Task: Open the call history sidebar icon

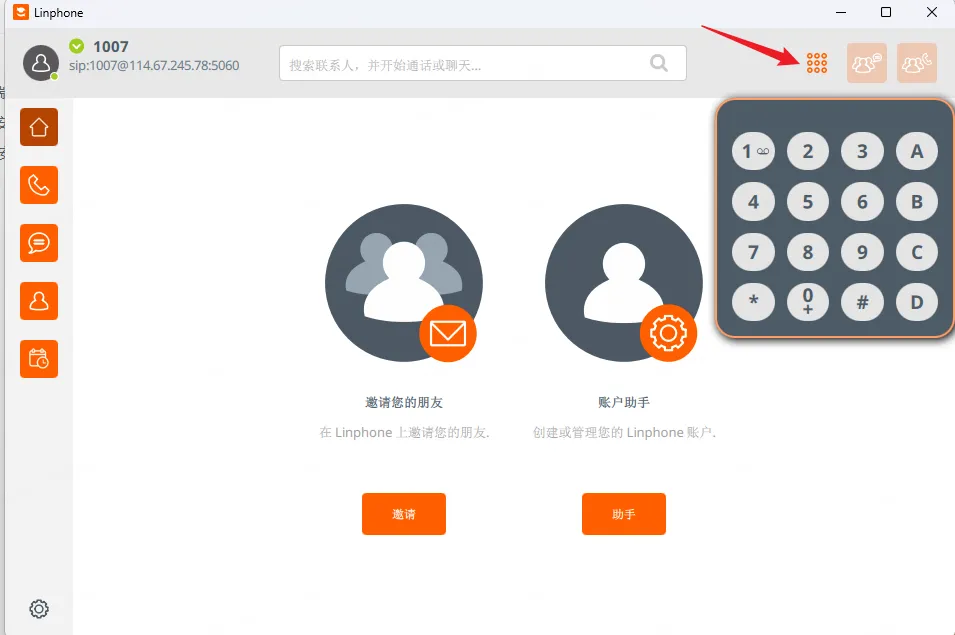Action: 38,185
